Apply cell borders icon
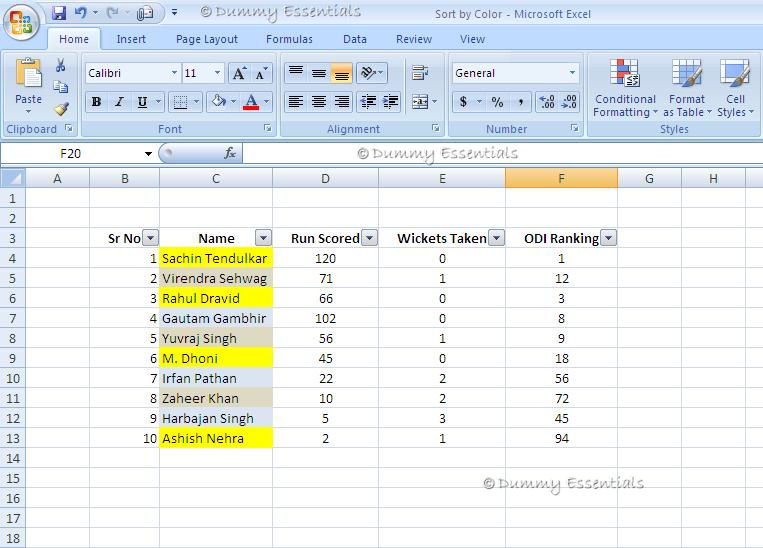The height and width of the screenshot is (548, 763). coord(180,102)
